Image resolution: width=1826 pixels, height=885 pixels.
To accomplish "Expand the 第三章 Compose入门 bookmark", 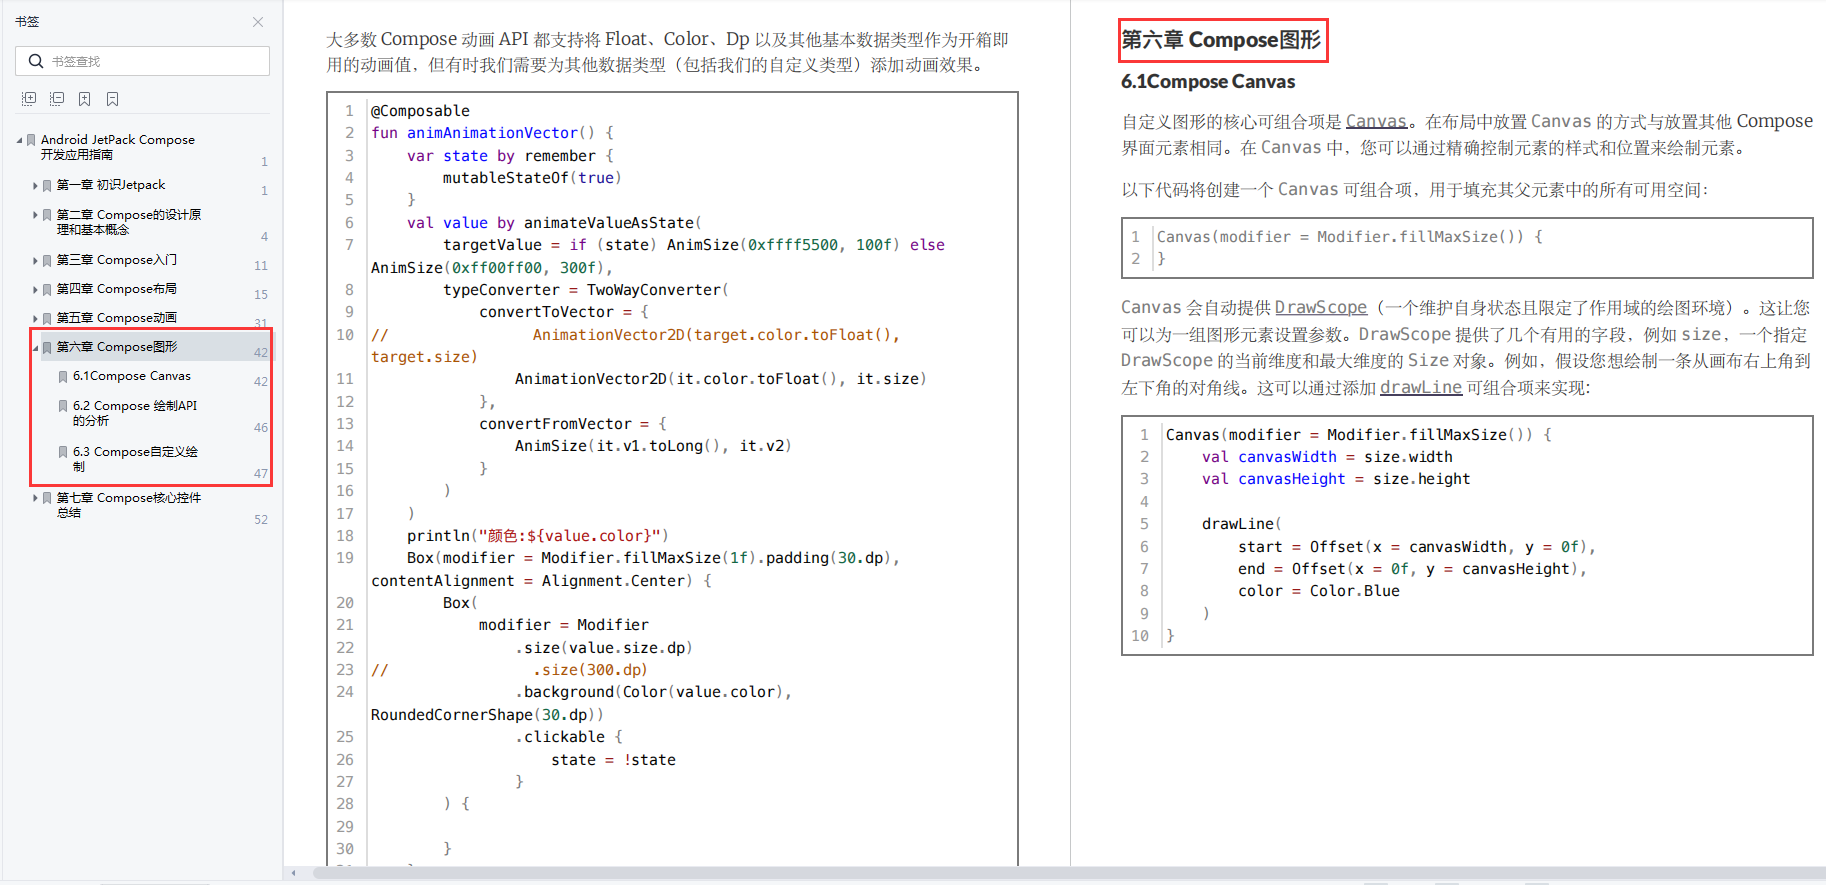I will click(35, 260).
